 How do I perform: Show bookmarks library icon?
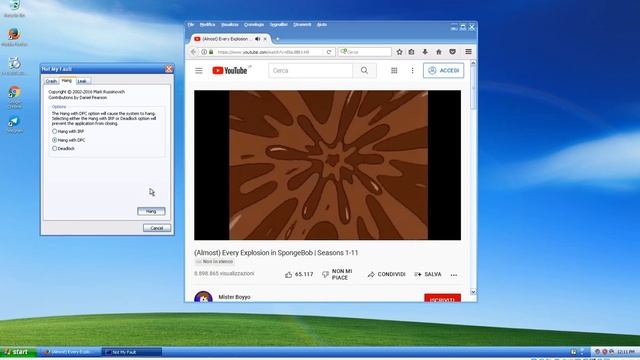point(411,52)
